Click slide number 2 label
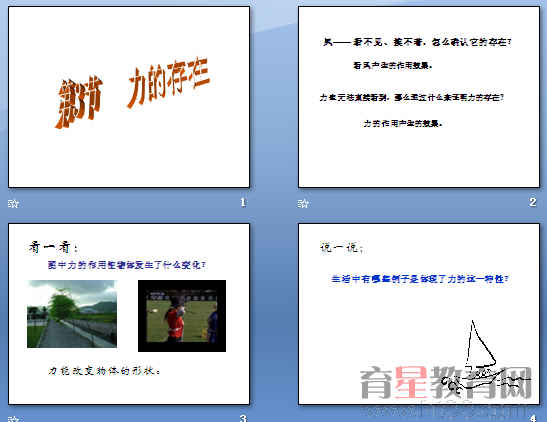Viewport: 547px width, 422px height. click(532, 202)
